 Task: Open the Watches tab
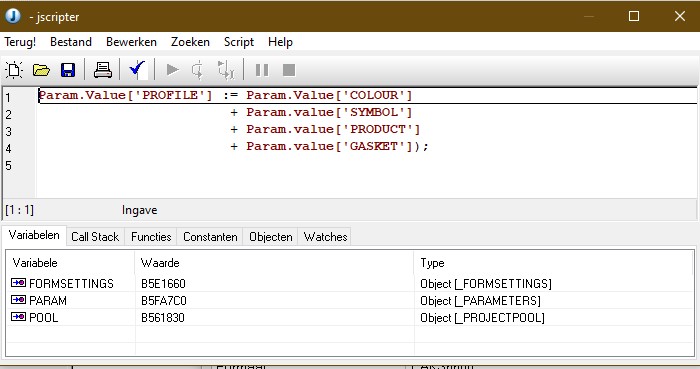325,236
